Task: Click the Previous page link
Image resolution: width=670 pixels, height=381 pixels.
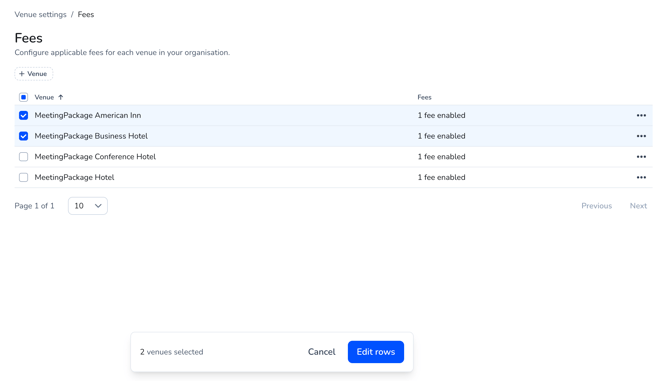Action: point(597,206)
